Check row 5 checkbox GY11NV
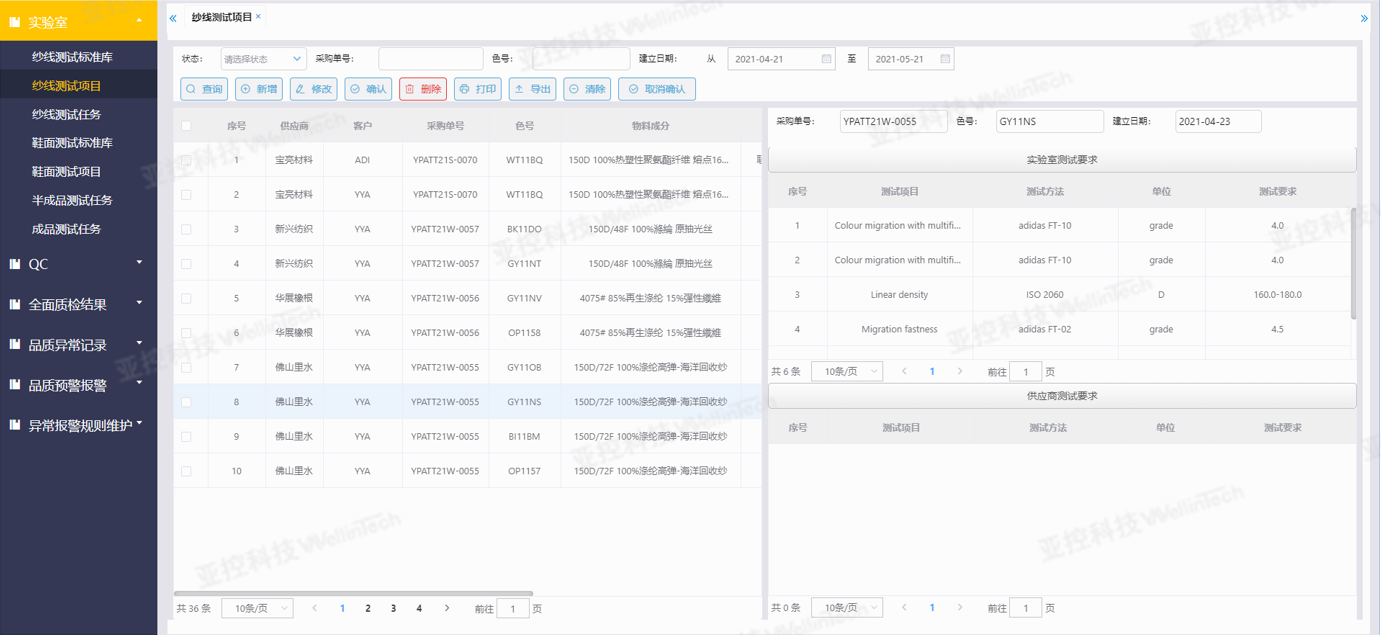Image resolution: width=1381 pixels, height=635 pixels. (x=186, y=298)
